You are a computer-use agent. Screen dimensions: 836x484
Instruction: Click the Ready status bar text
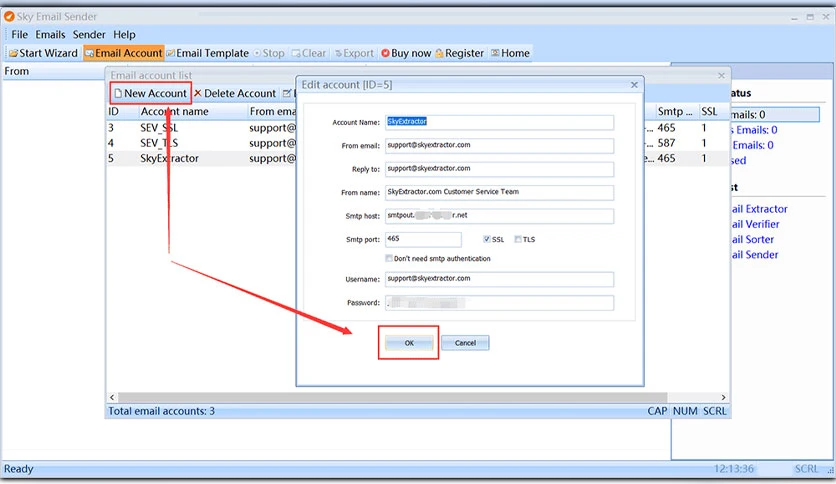tap(19, 469)
